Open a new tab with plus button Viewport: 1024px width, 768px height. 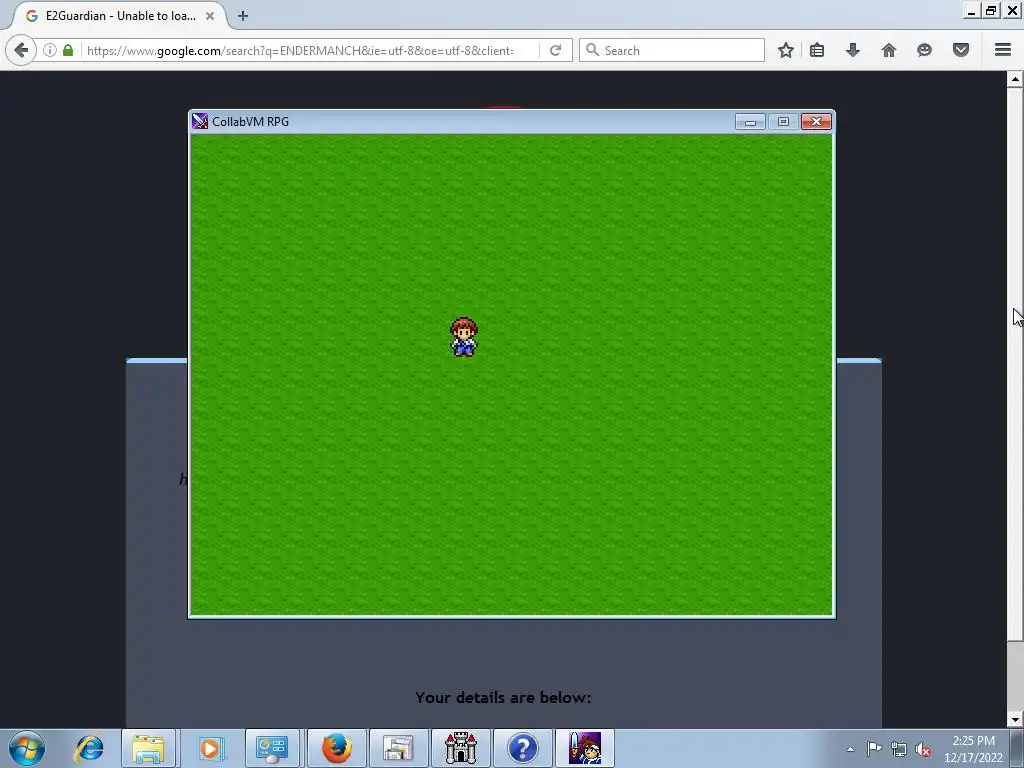pos(243,16)
